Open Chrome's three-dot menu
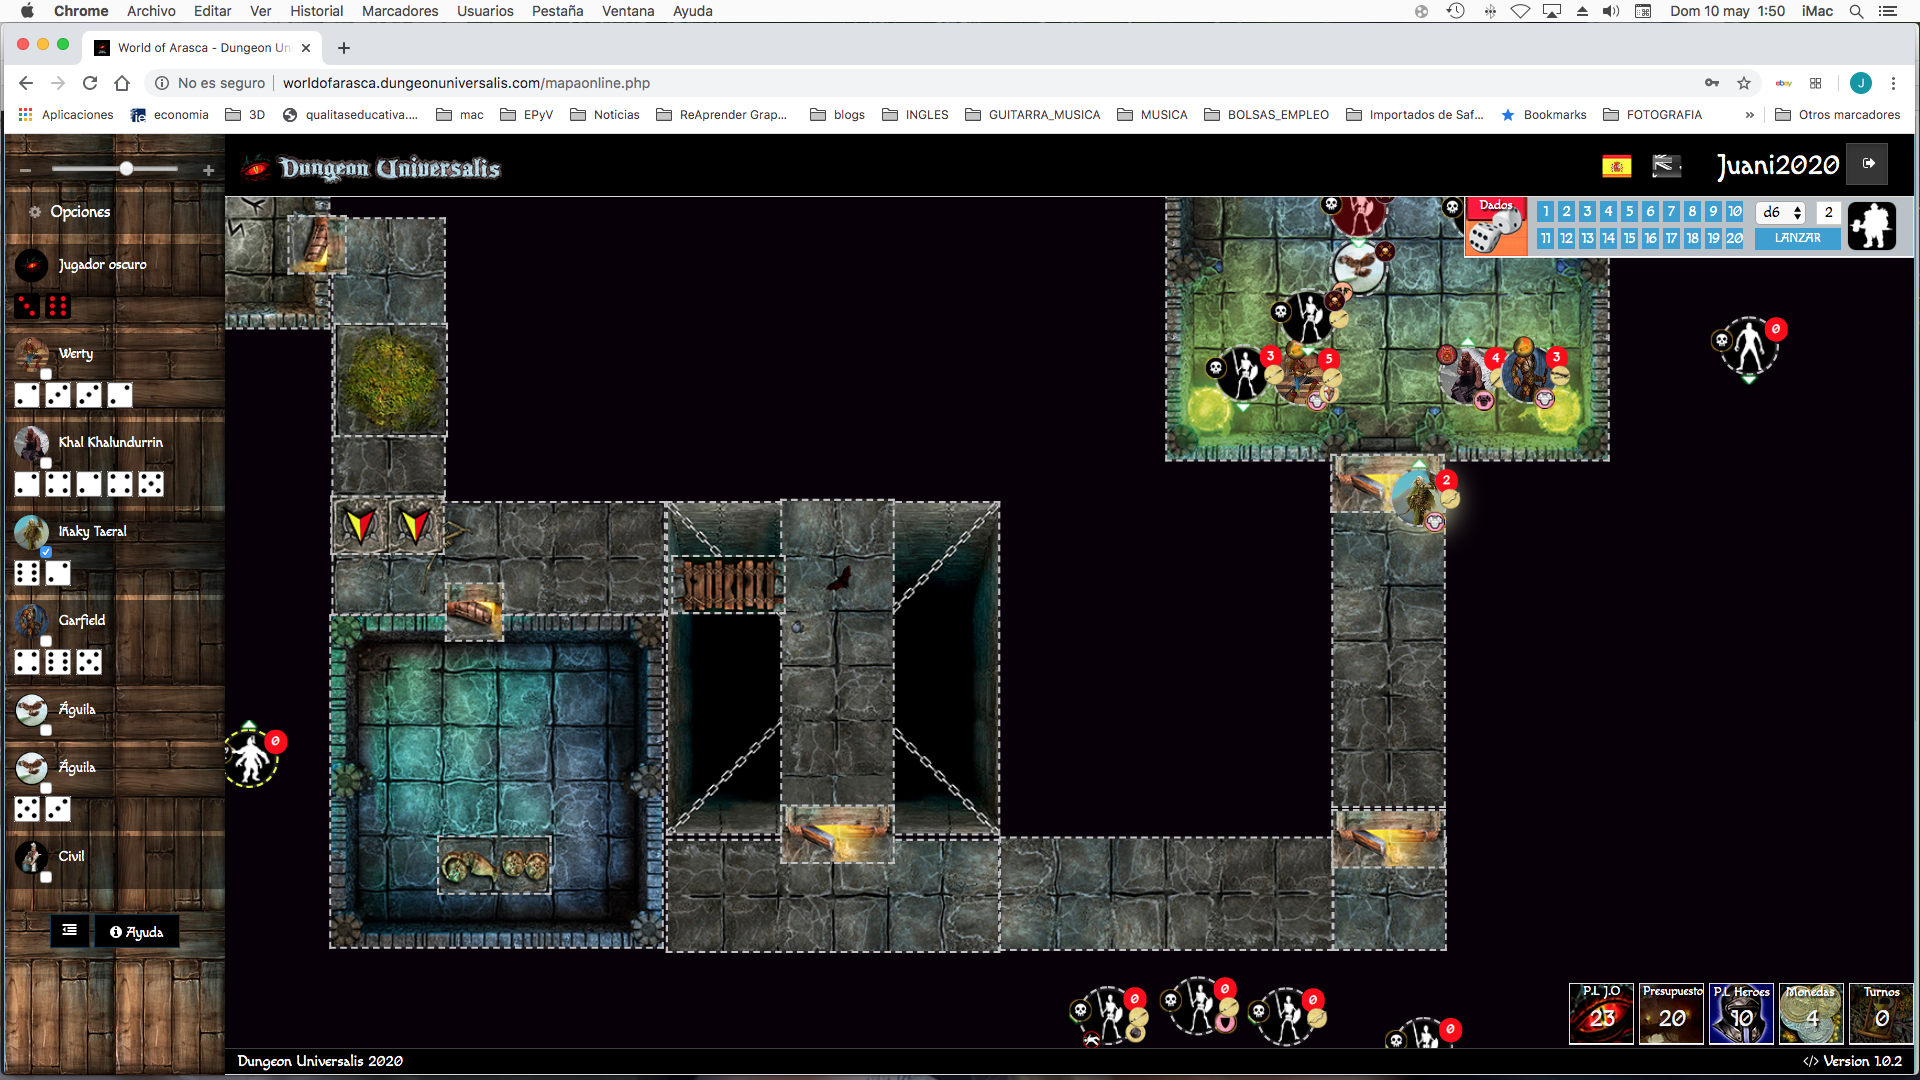1920x1080 pixels. tap(1893, 83)
